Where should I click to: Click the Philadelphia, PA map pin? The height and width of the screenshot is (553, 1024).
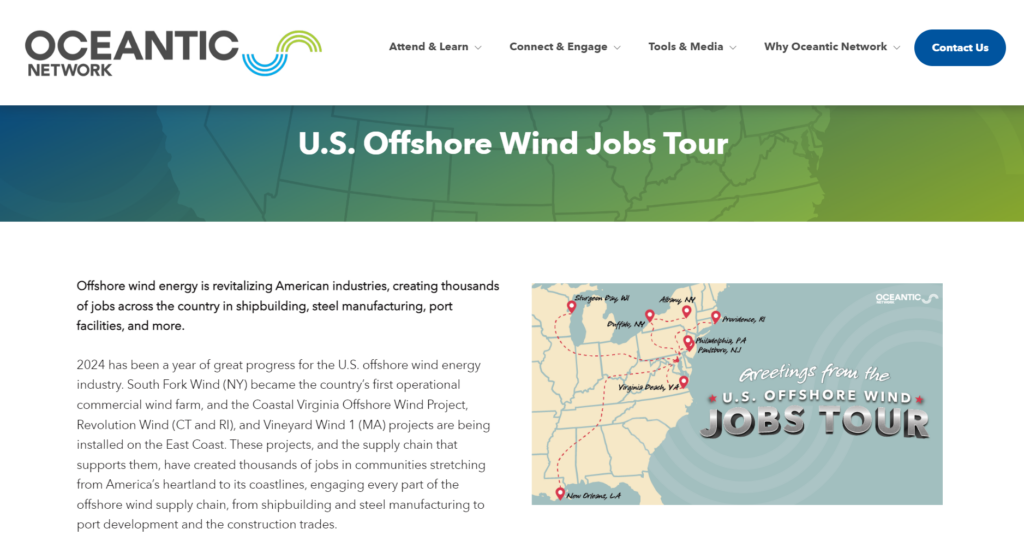coord(688,341)
